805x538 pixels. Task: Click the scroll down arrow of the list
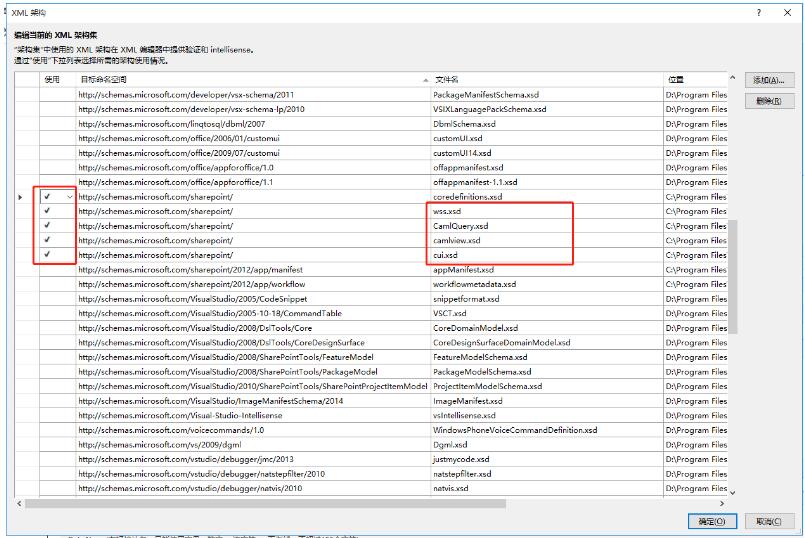click(x=733, y=493)
